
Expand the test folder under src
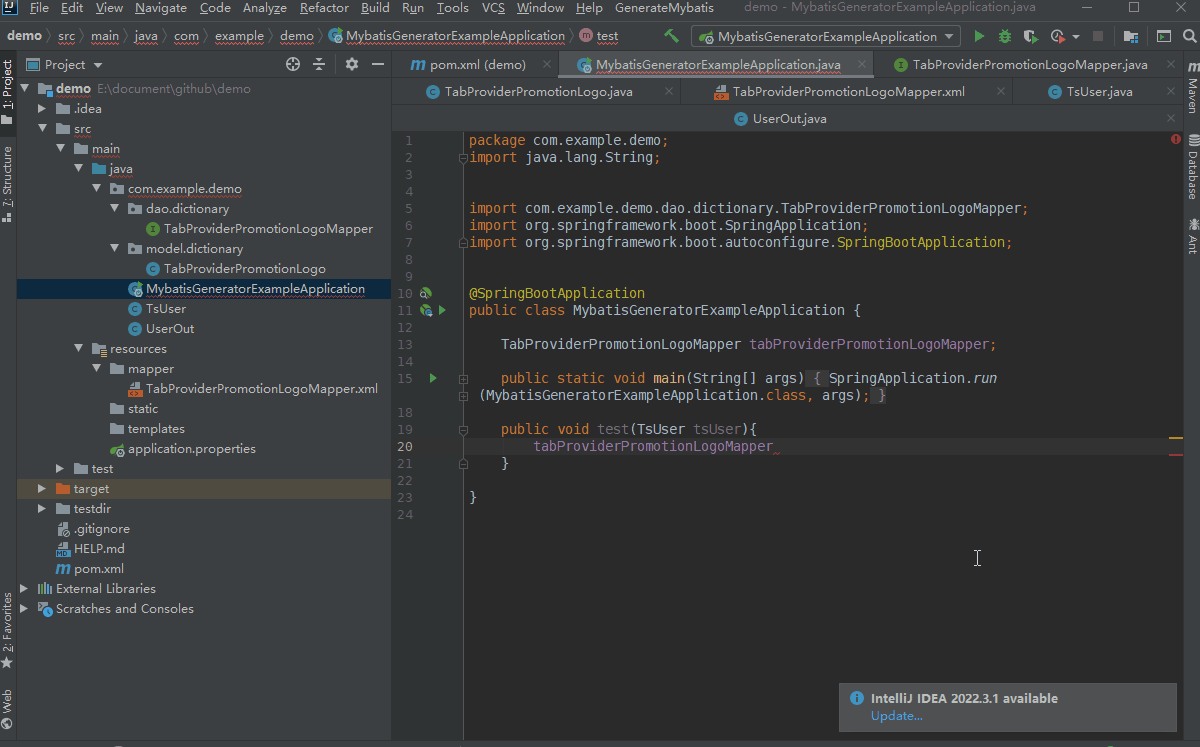61,469
